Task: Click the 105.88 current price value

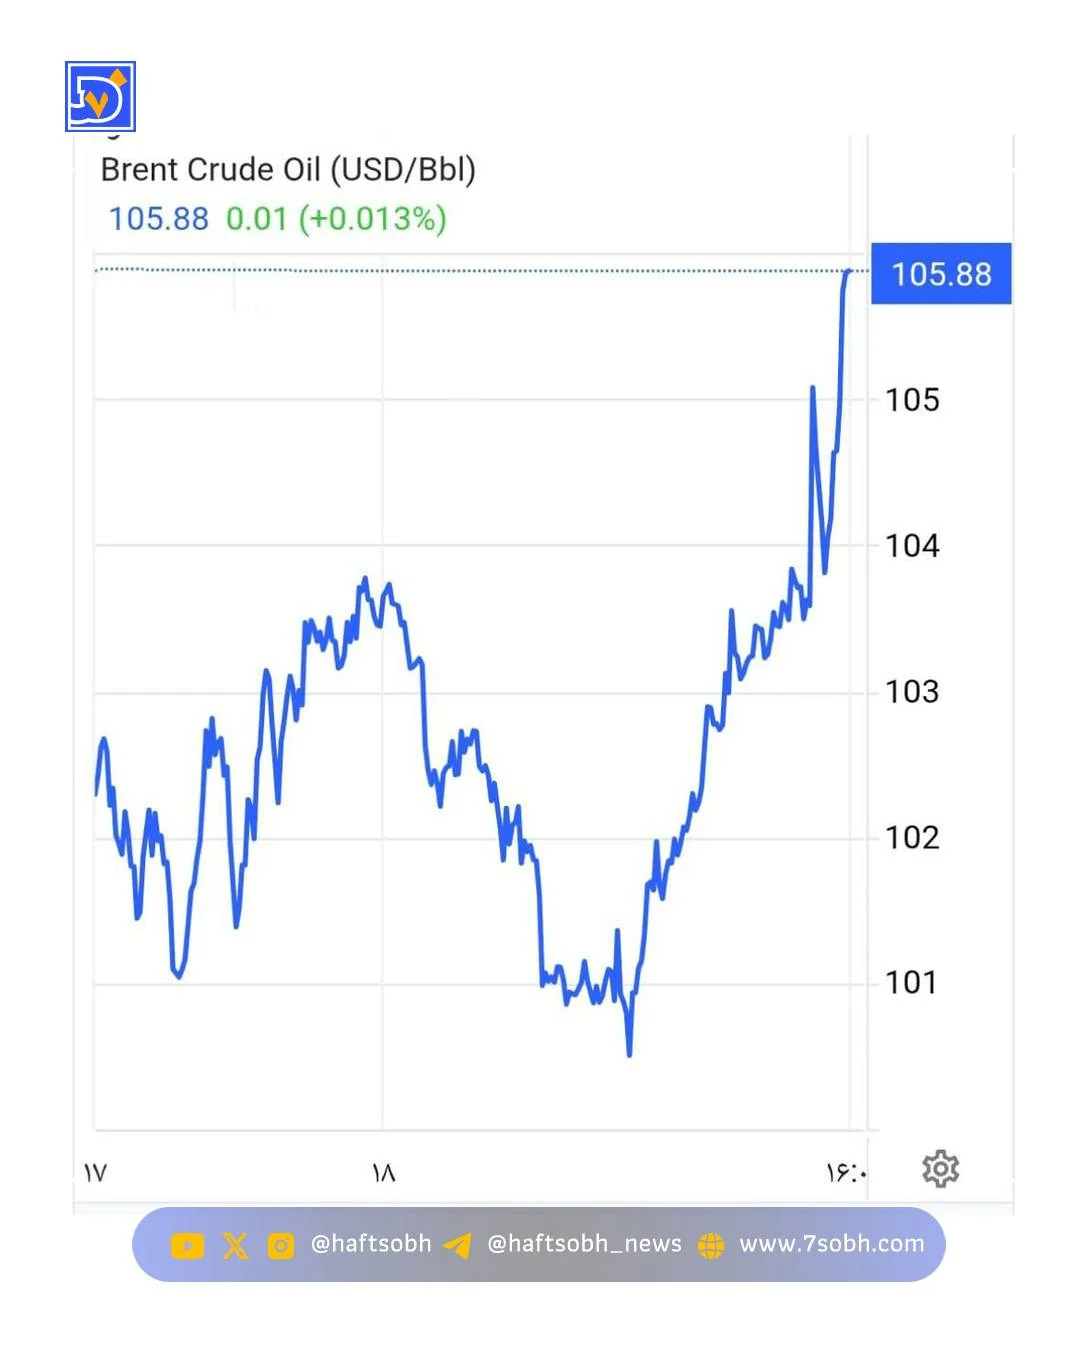Action: click(x=158, y=219)
